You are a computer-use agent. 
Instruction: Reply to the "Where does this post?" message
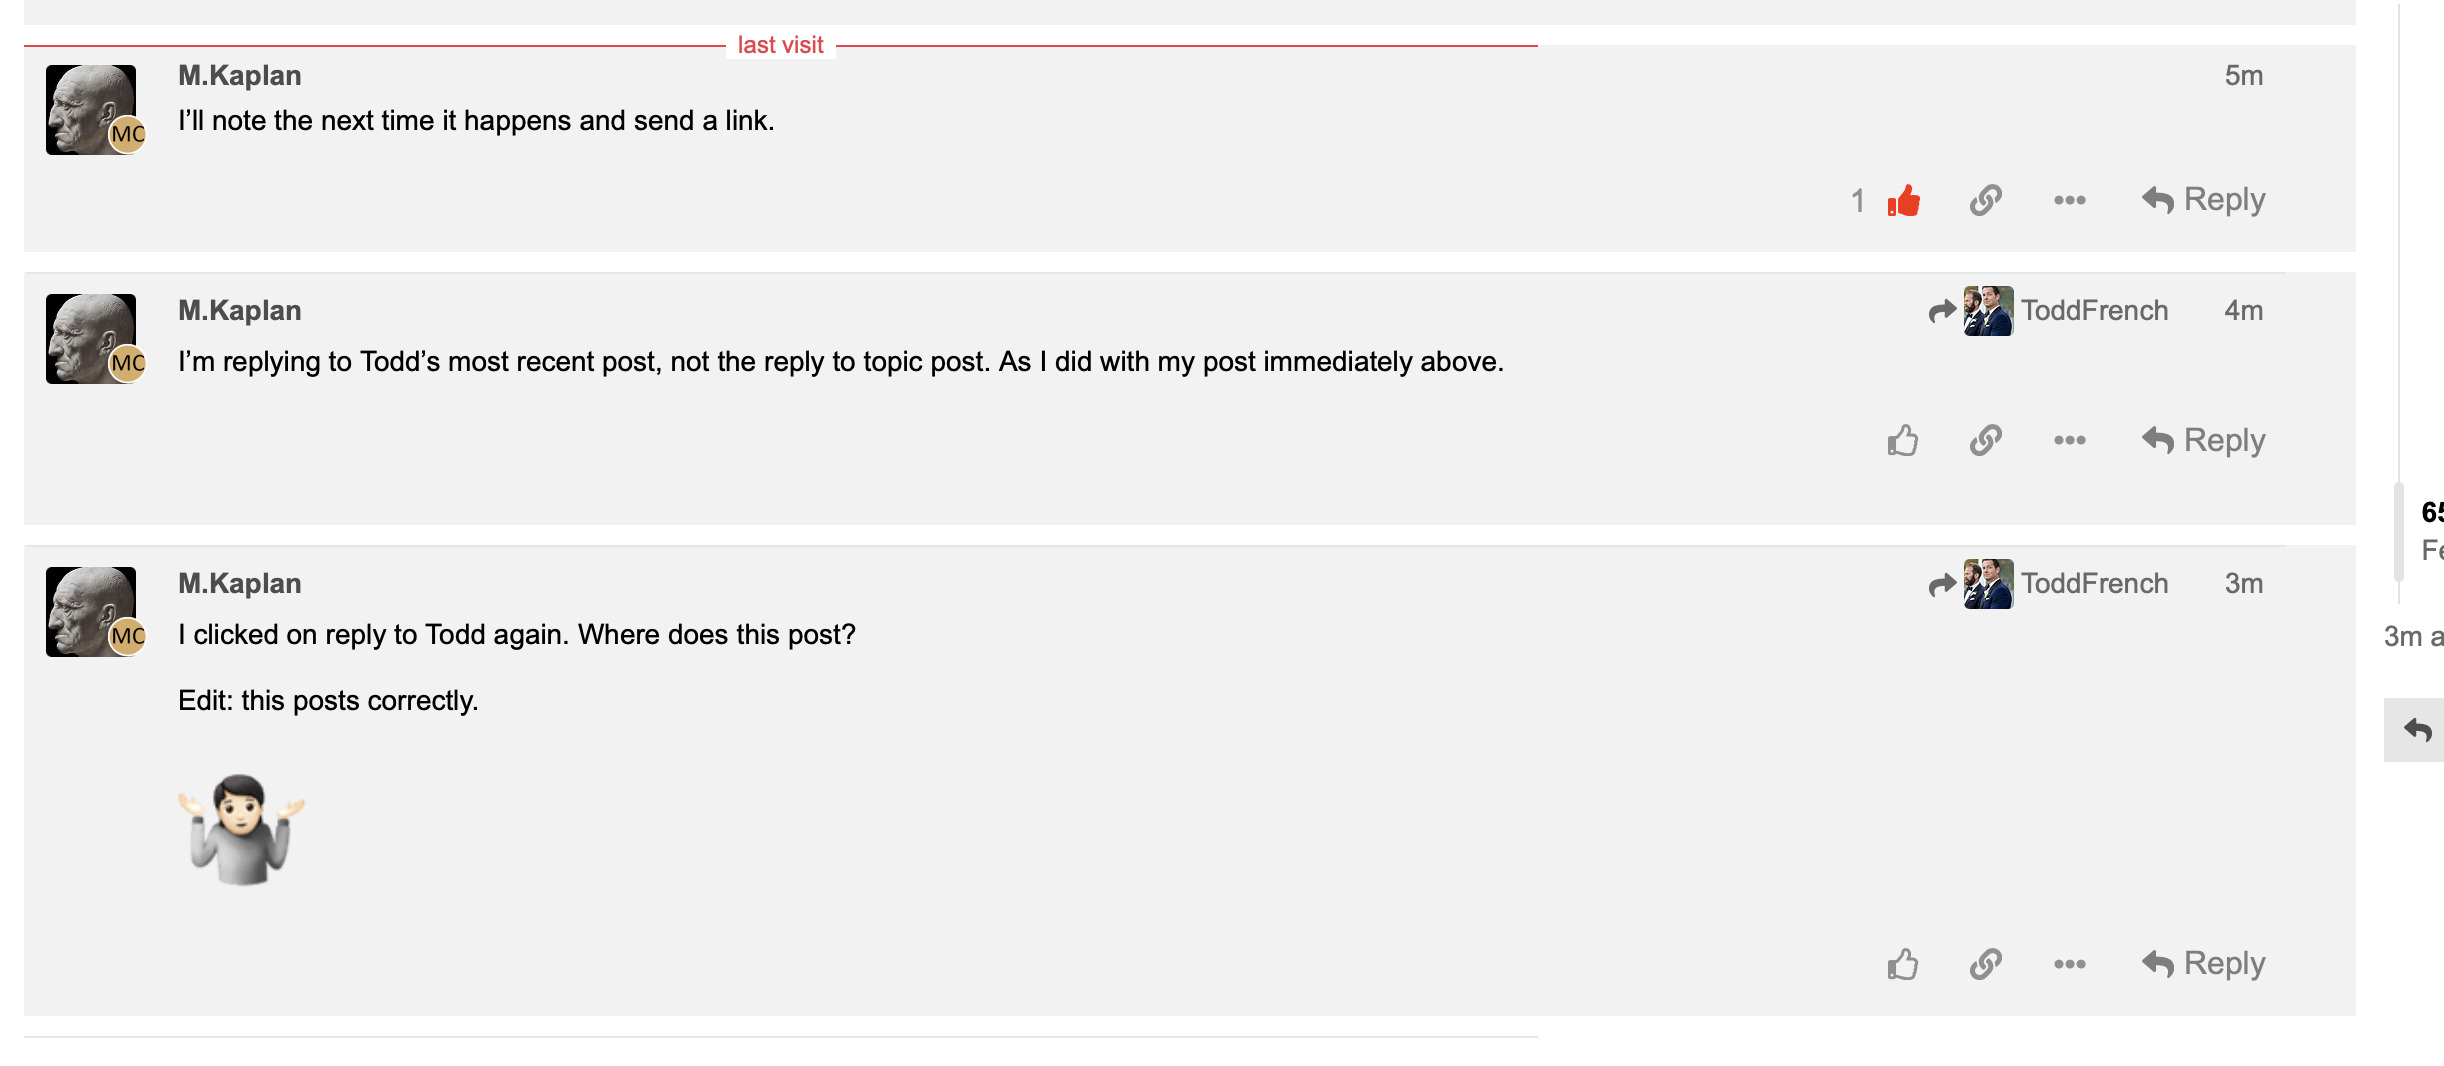[2204, 964]
